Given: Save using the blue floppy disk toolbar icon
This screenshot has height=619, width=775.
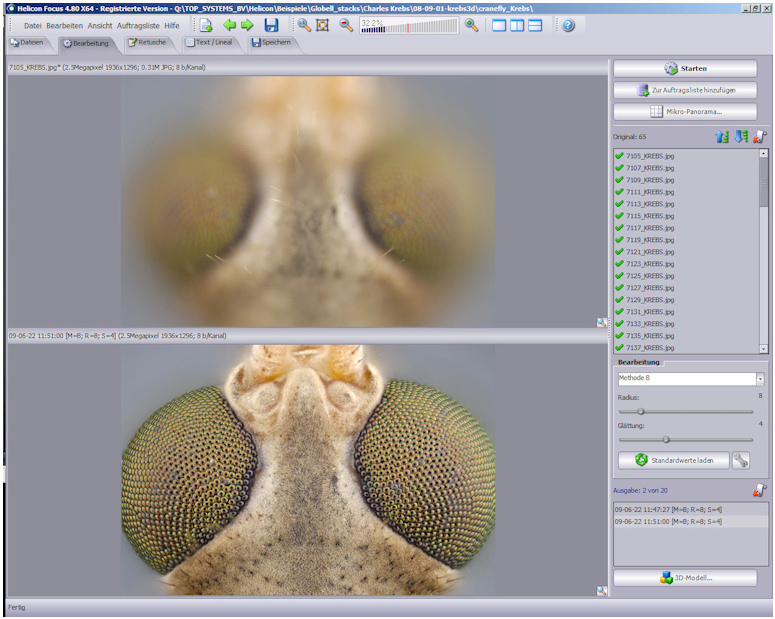Looking at the screenshot, I should (x=271, y=25).
